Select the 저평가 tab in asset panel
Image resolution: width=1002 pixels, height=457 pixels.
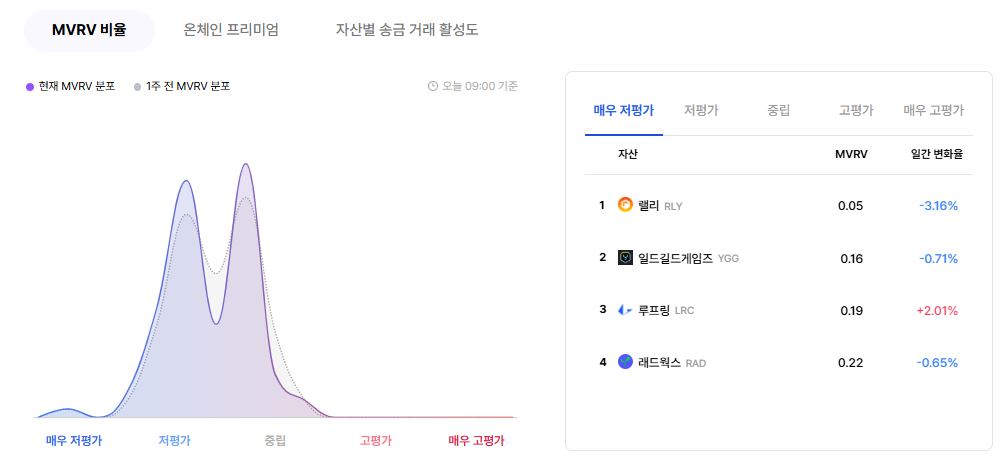[x=701, y=110]
